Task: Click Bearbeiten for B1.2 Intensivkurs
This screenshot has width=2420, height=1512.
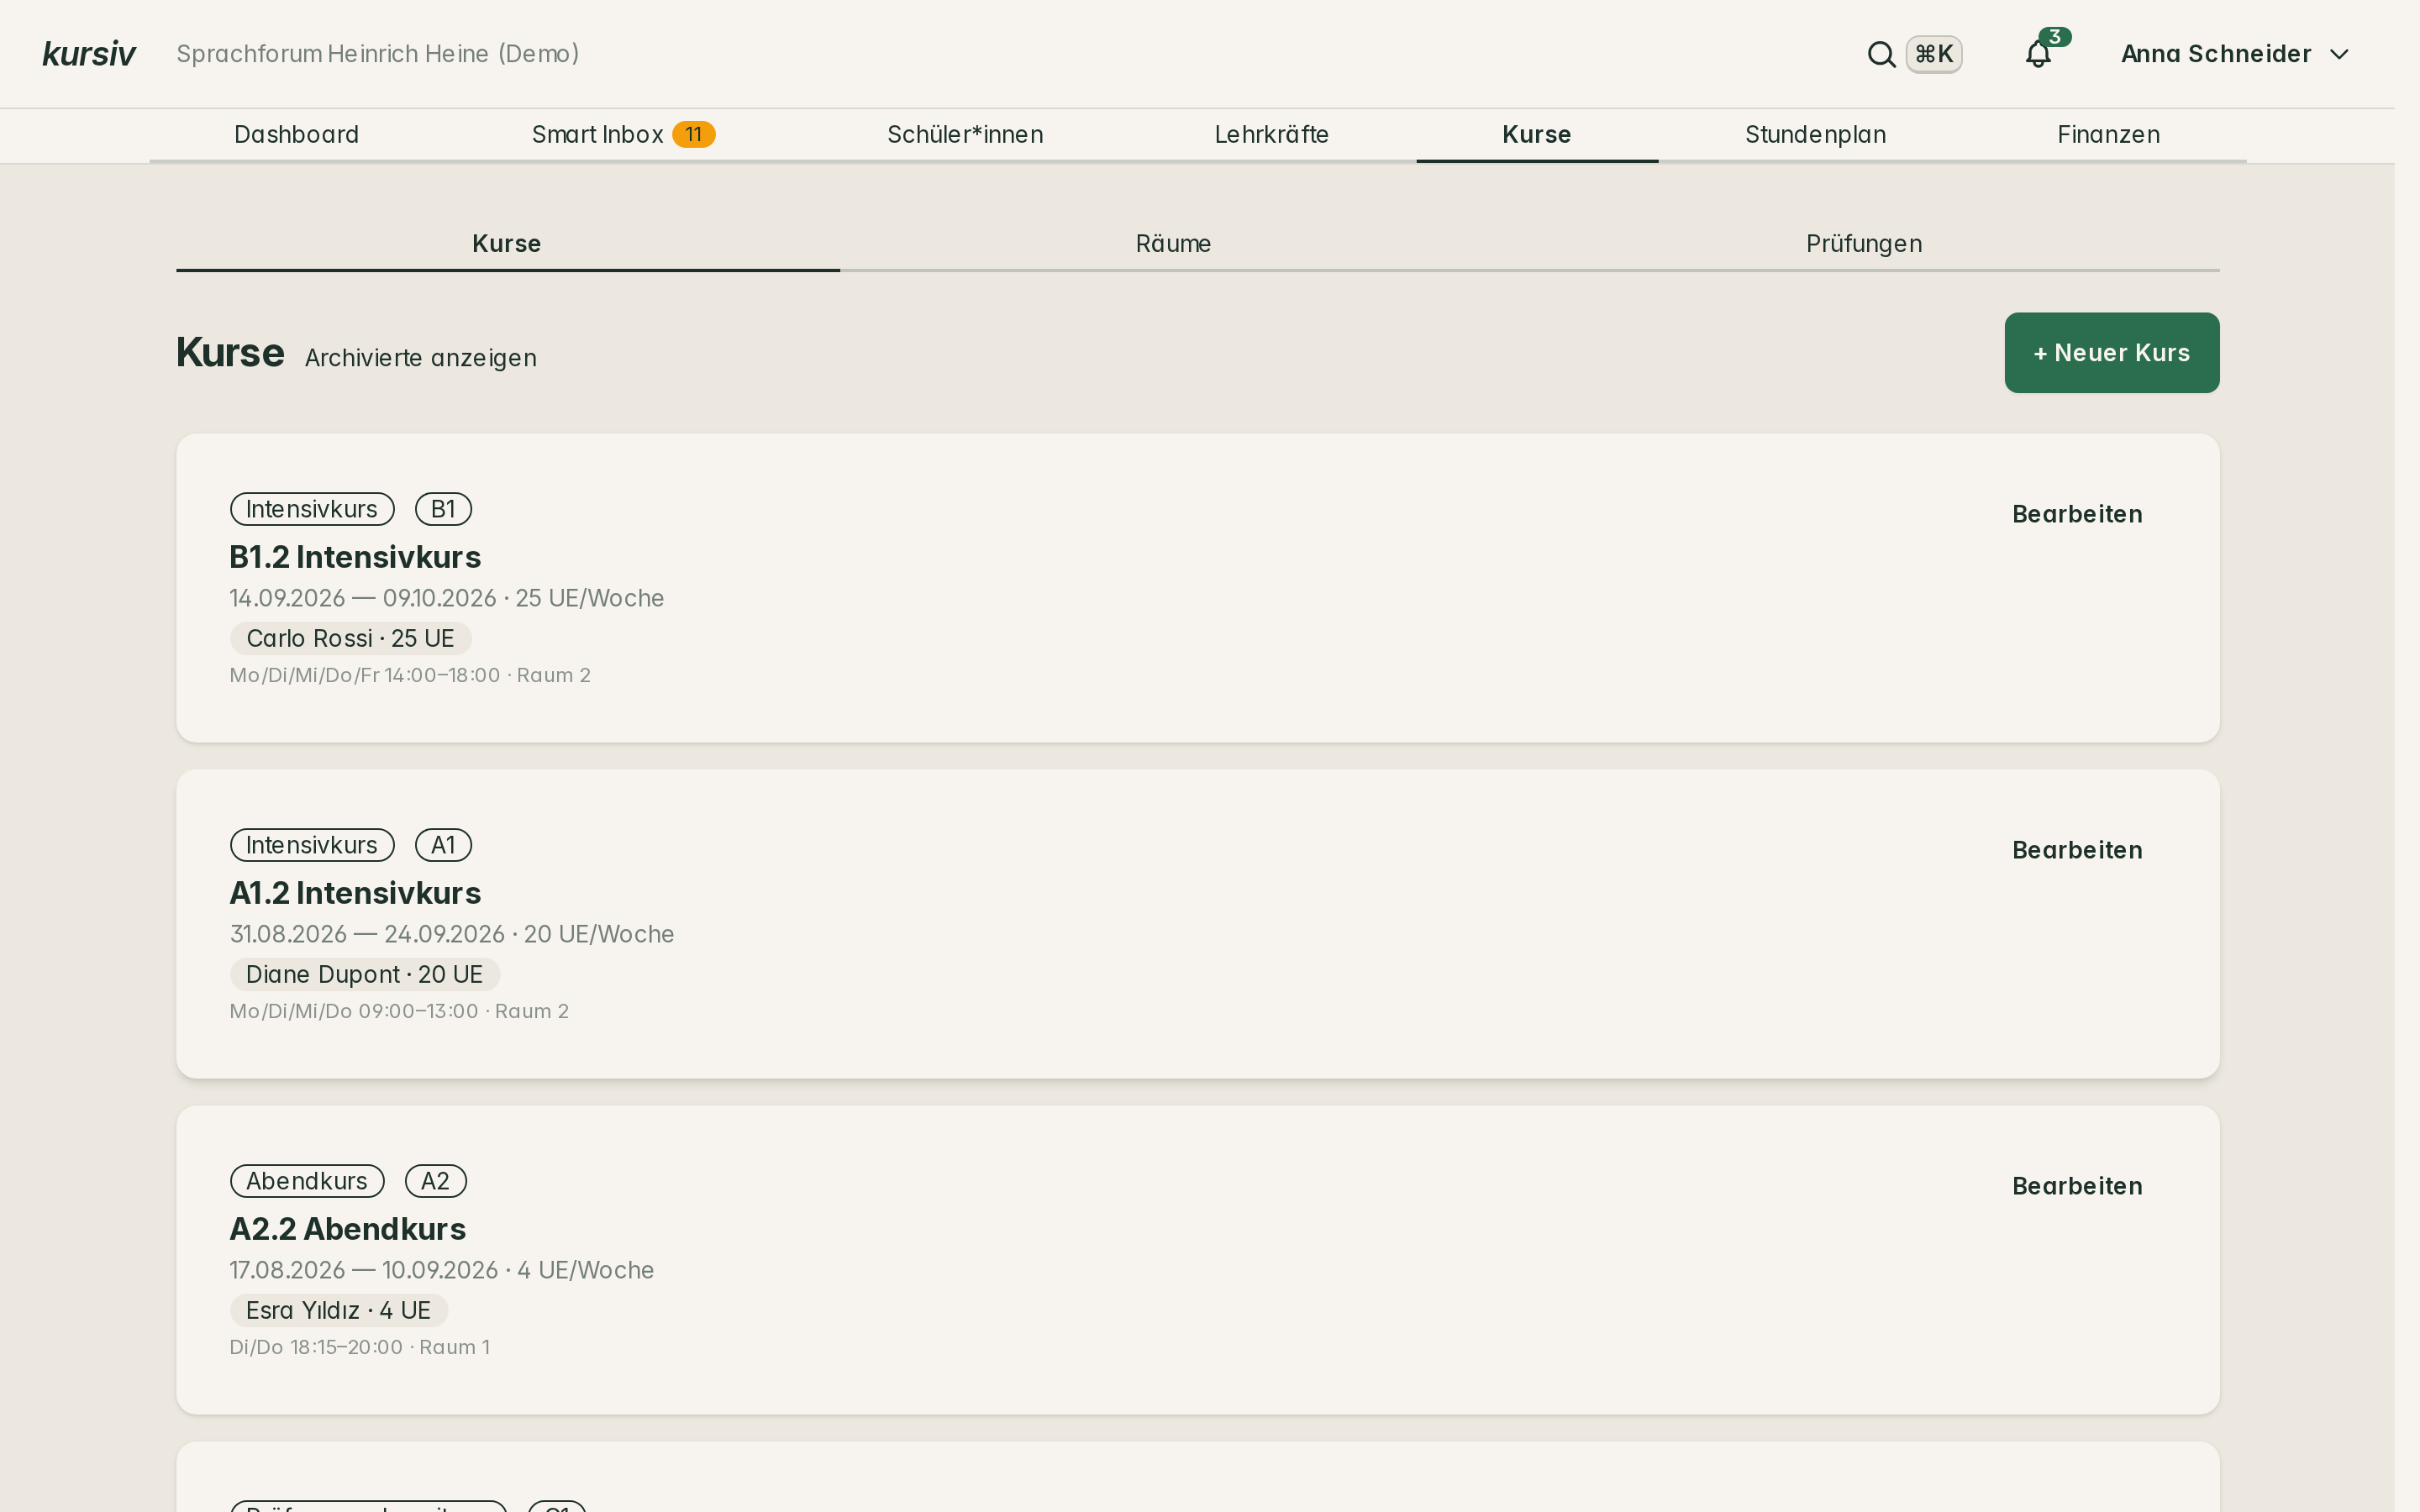Action: tap(2077, 514)
